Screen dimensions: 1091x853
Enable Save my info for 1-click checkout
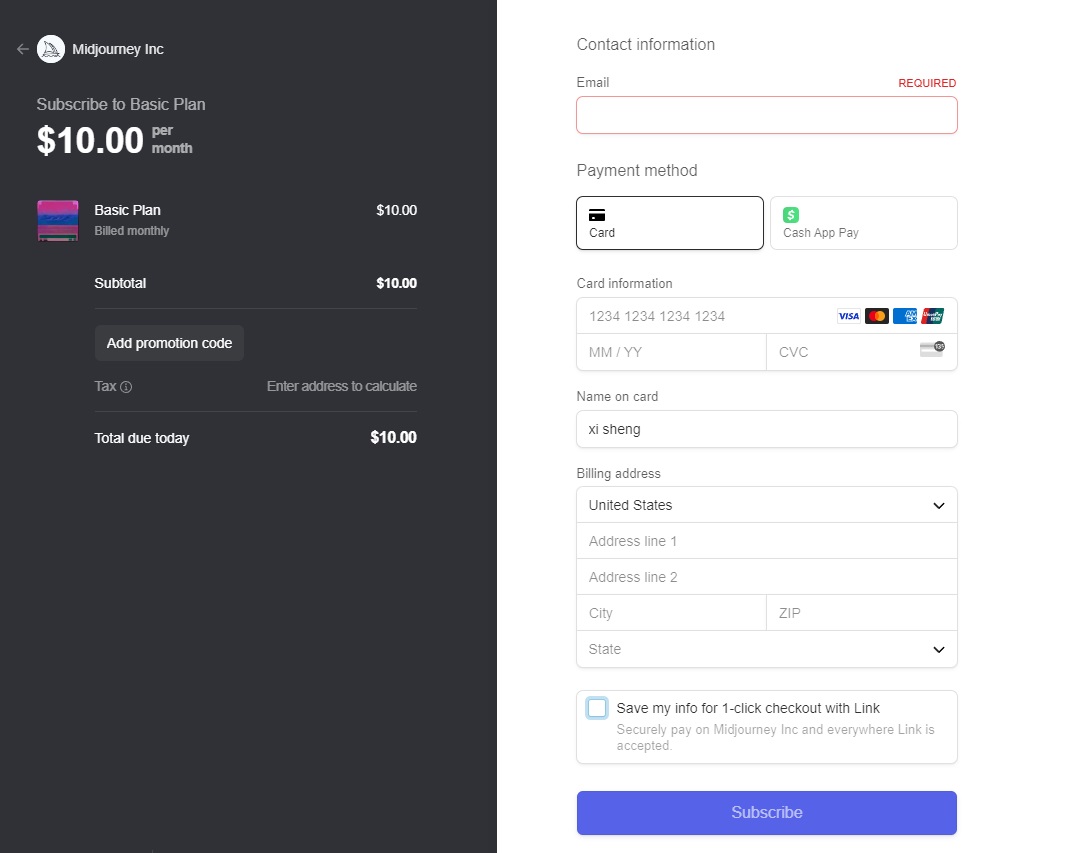[x=597, y=708]
